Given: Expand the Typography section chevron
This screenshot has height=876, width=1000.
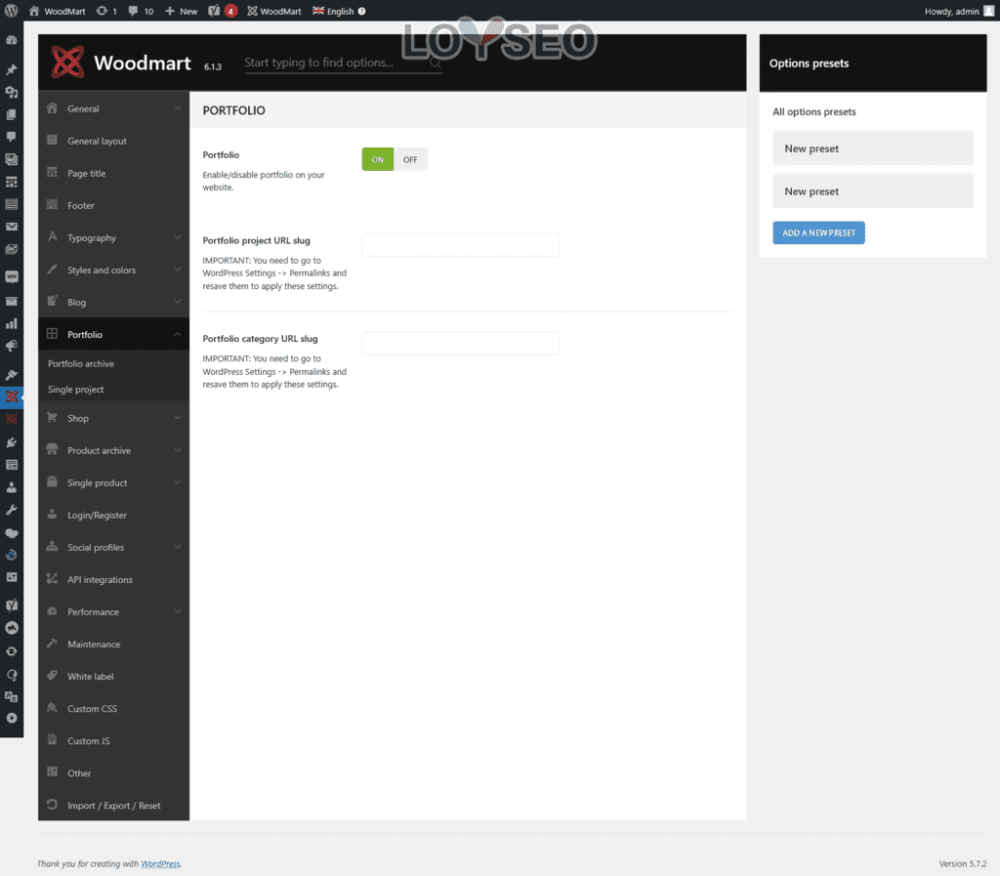Looking at the screenshot, I should coord(177,237).
